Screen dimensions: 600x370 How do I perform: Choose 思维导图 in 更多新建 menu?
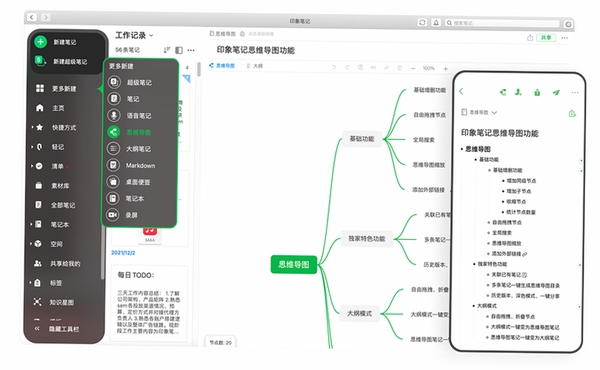pyautogui.click(x=129, y=132)
